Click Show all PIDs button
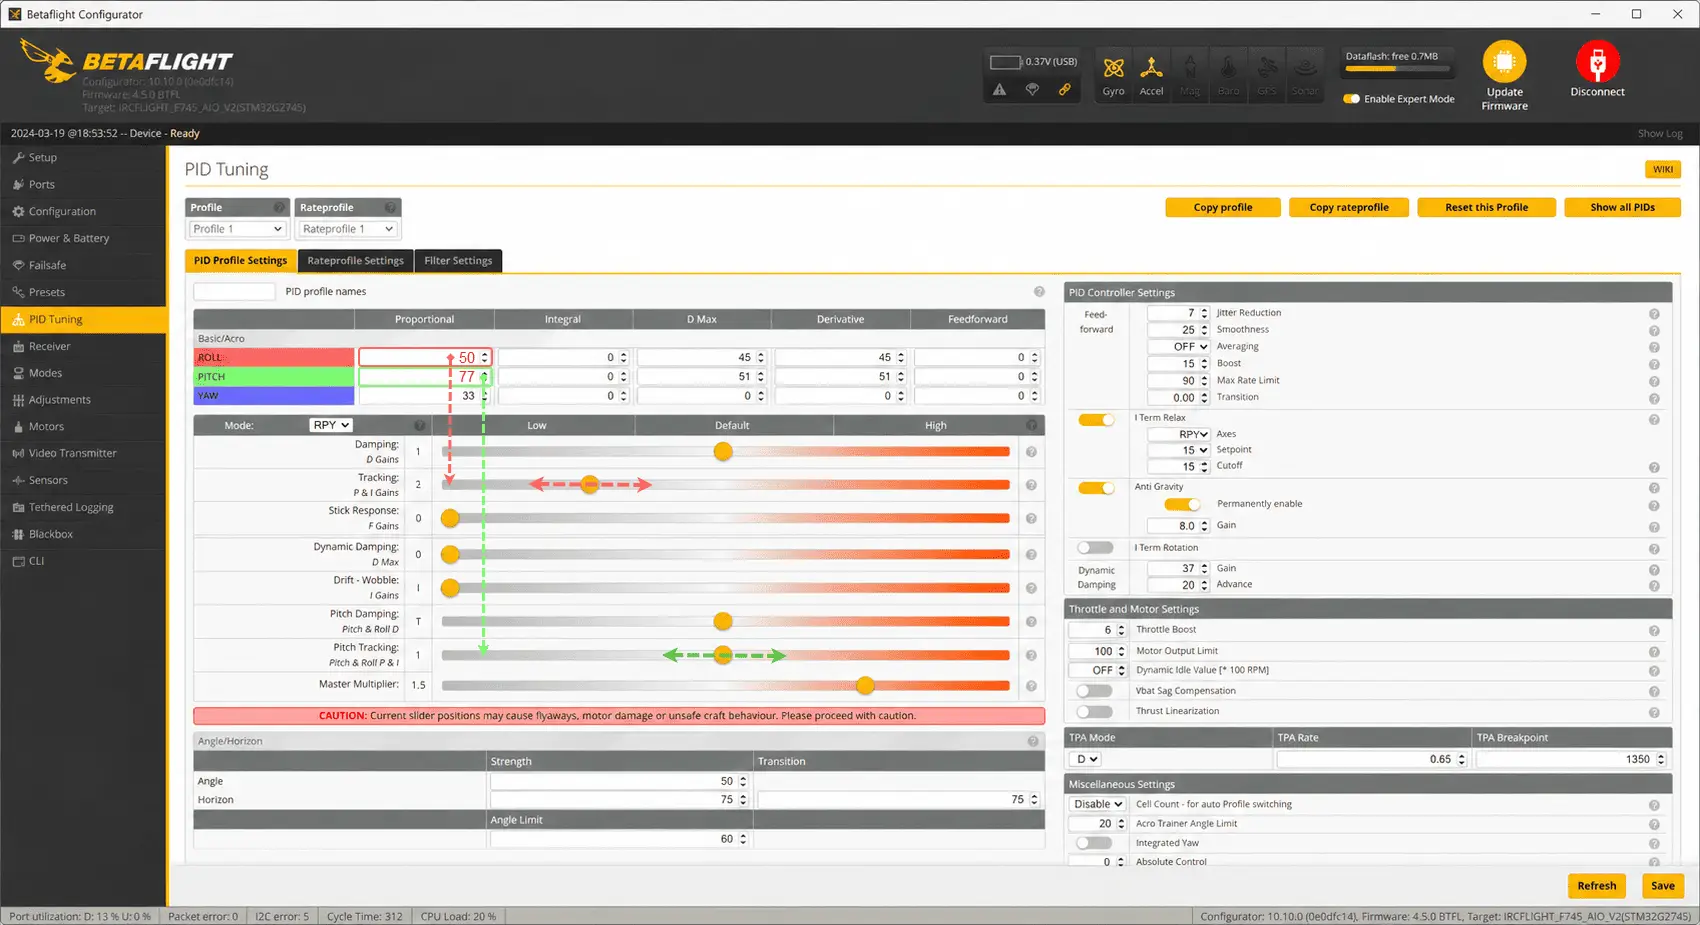Viewport: 1700px width, 925px height. (x=1622, y=207)
